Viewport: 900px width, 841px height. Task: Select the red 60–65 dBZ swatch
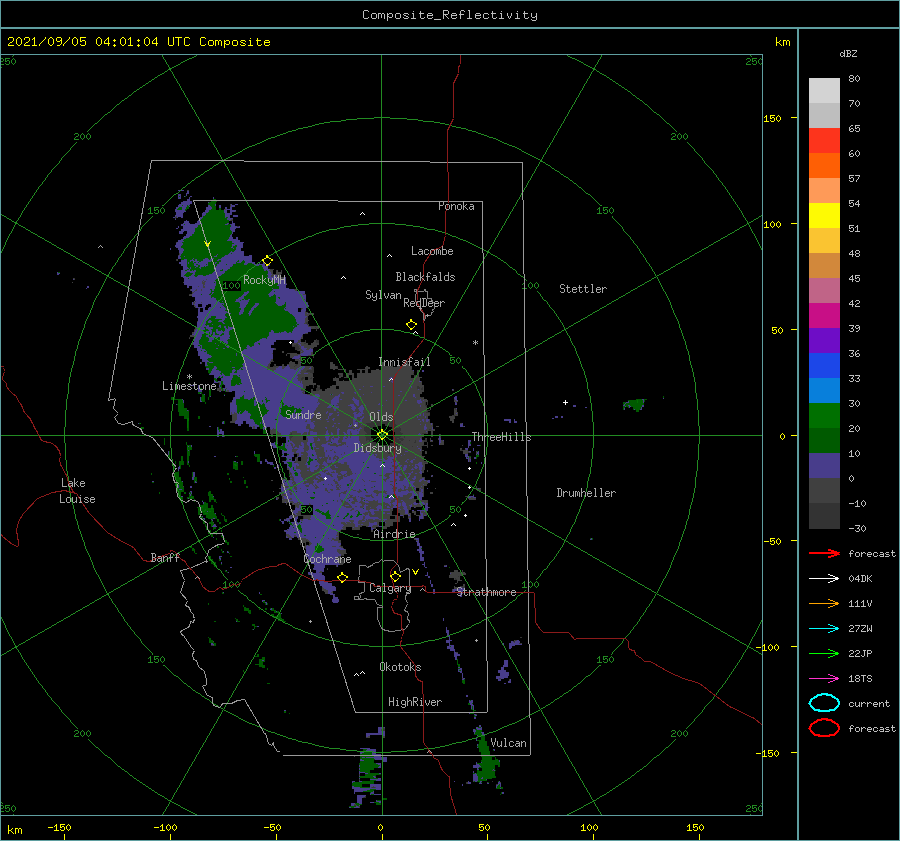[824, 141]
